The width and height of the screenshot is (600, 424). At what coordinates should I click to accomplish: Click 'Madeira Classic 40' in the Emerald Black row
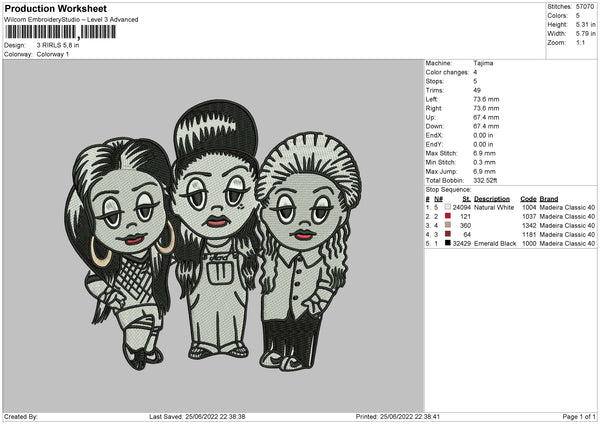click(567, 243)
